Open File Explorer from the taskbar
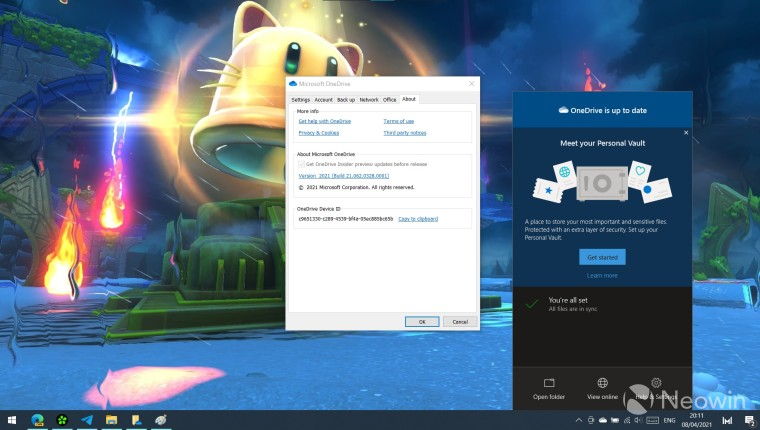 click(x=111, y=420)
